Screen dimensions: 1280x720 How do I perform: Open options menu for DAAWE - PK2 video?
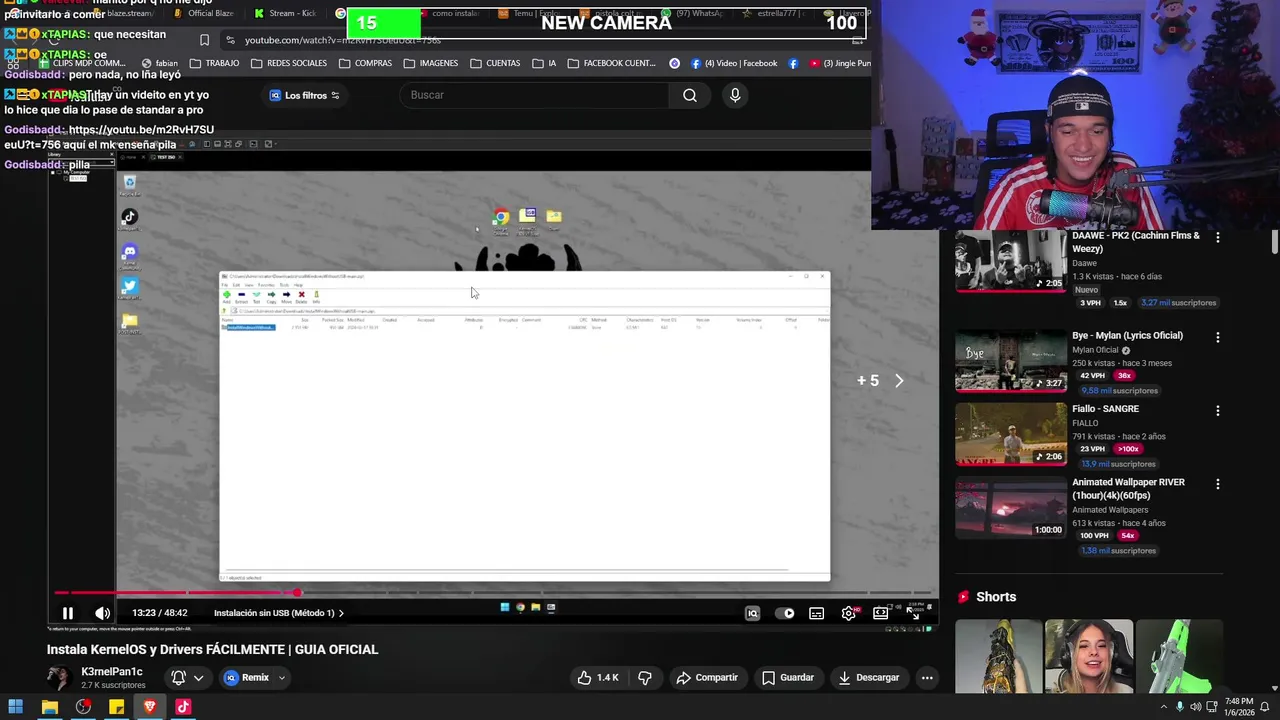click(x=1217, y=237)
